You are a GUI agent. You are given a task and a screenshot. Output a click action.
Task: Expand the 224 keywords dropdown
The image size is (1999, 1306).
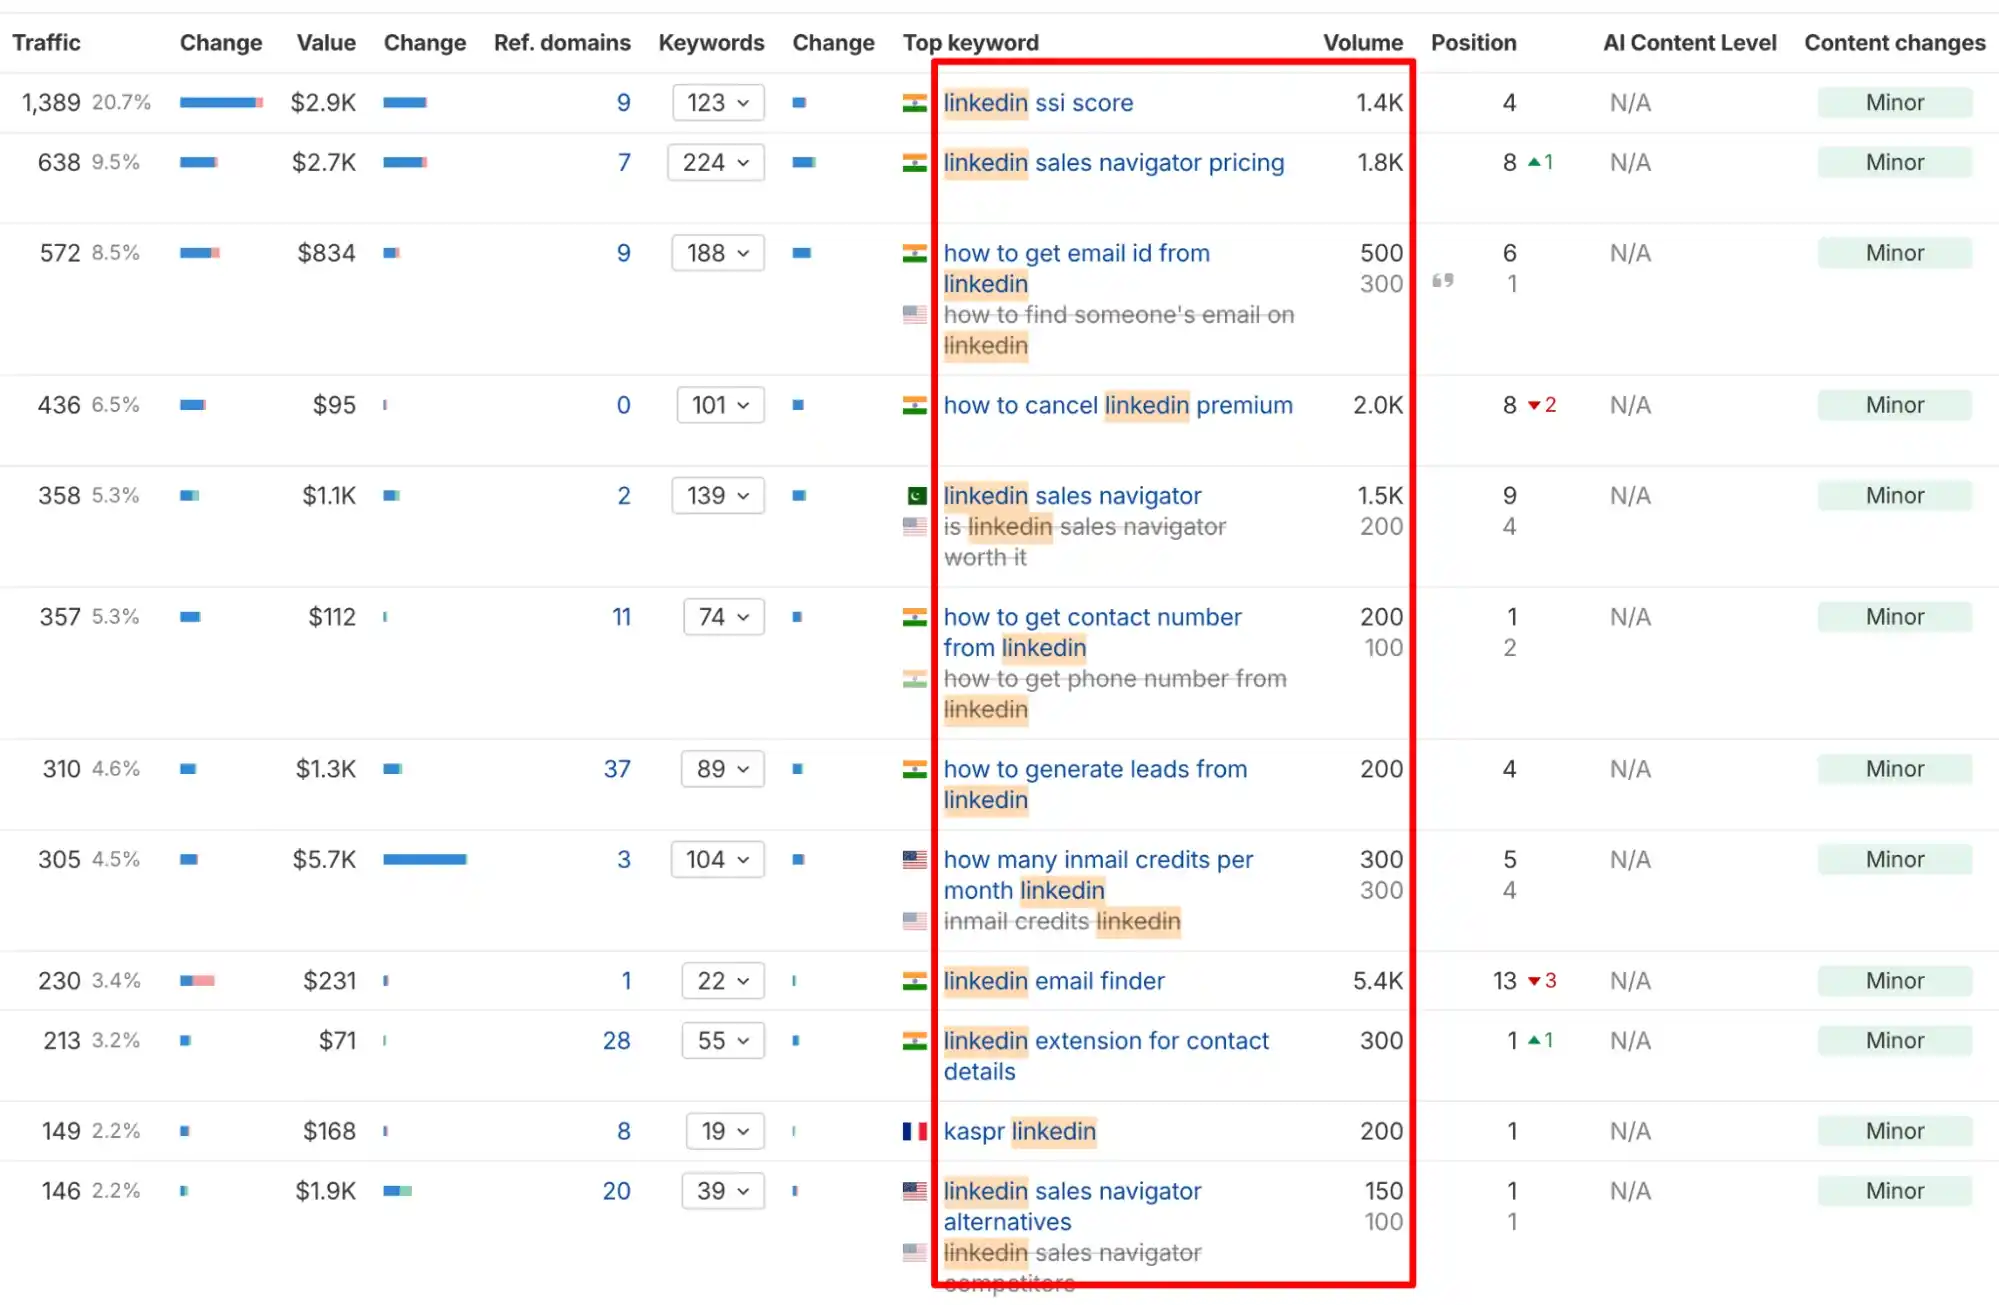(716, 163)
